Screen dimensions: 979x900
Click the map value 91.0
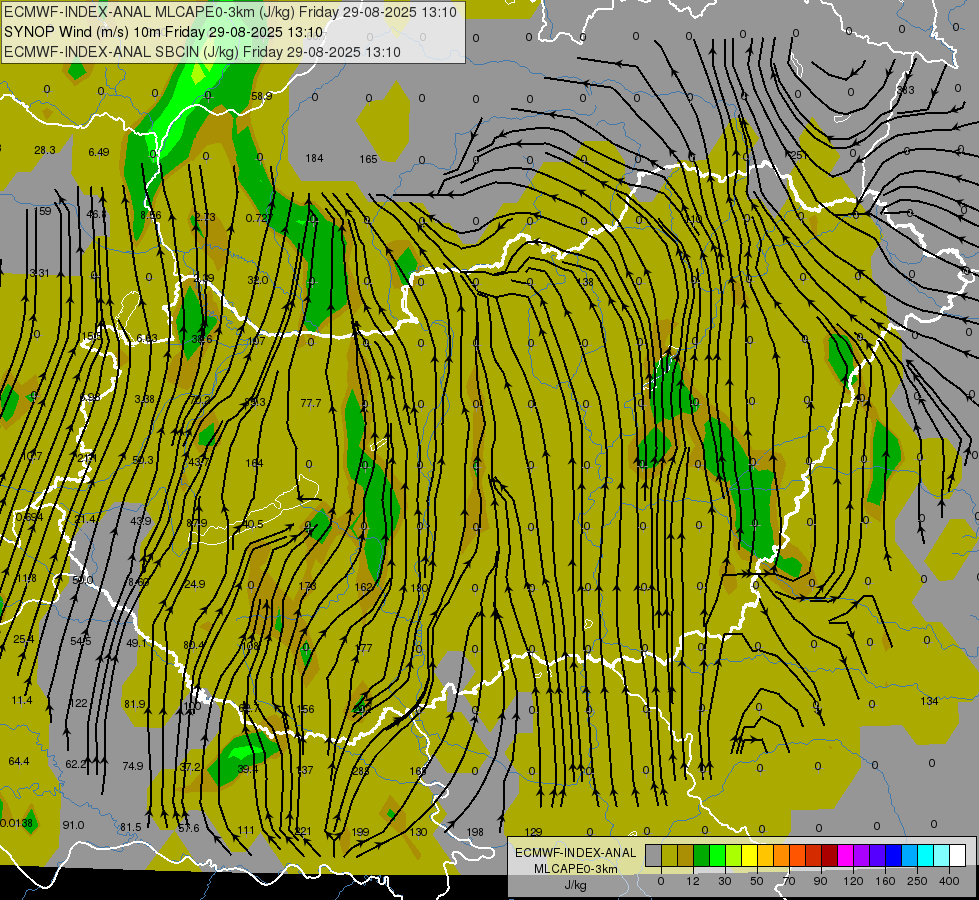pos(73,825)
